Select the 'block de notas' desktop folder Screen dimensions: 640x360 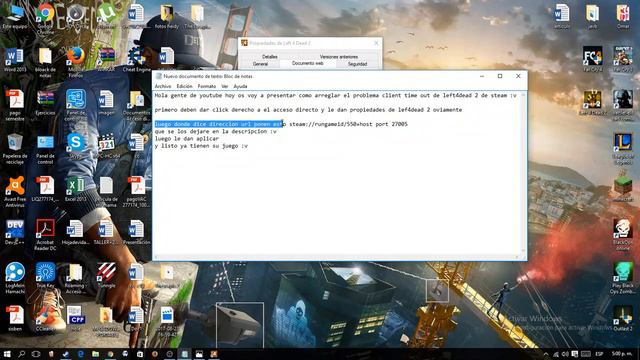click(45, 62)
